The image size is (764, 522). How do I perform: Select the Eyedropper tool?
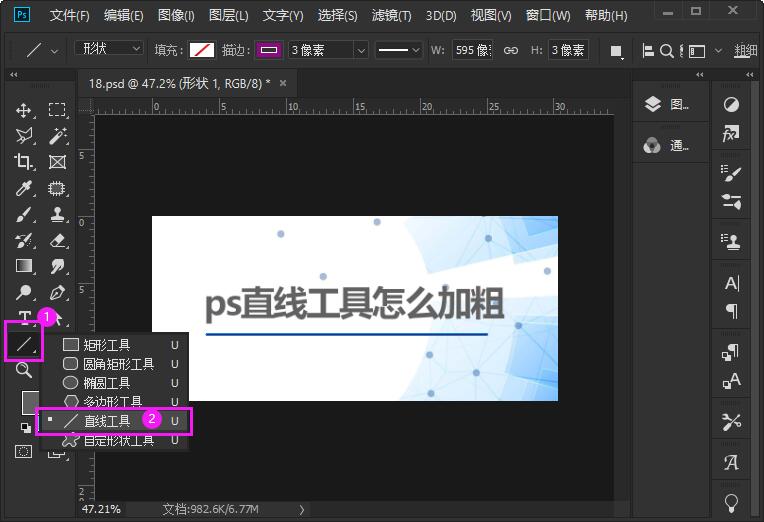pyautogui.click(x=23, y=188)
